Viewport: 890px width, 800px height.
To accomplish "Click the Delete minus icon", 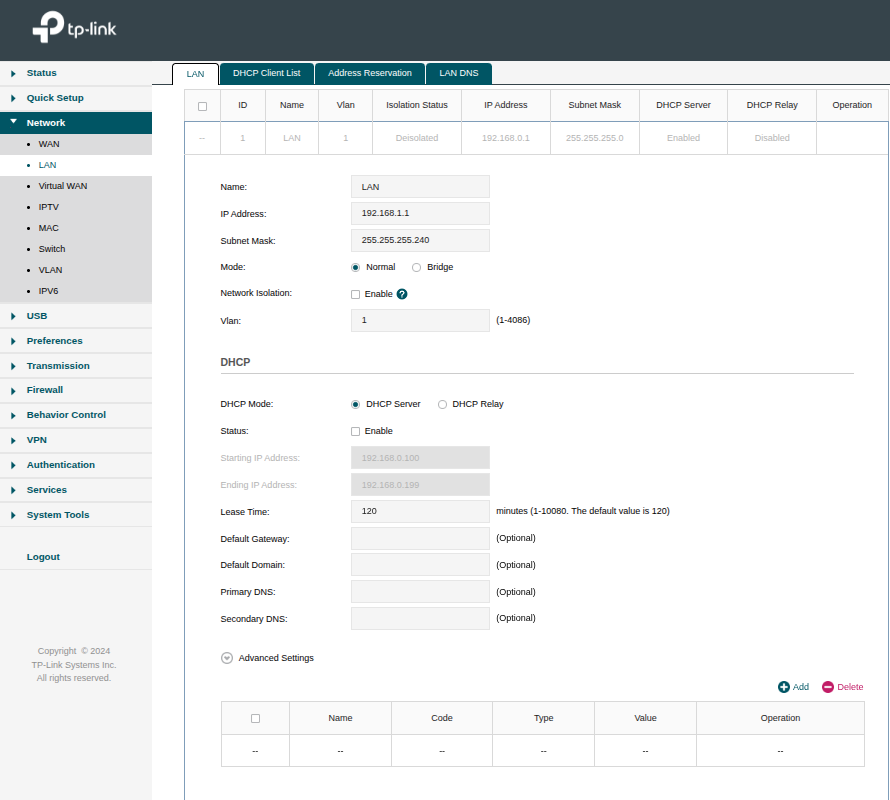I will coord(828,687).
